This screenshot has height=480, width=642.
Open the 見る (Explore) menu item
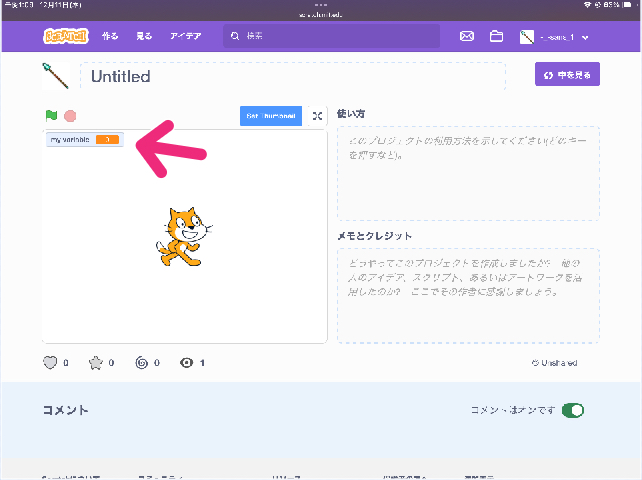[145, 36]
